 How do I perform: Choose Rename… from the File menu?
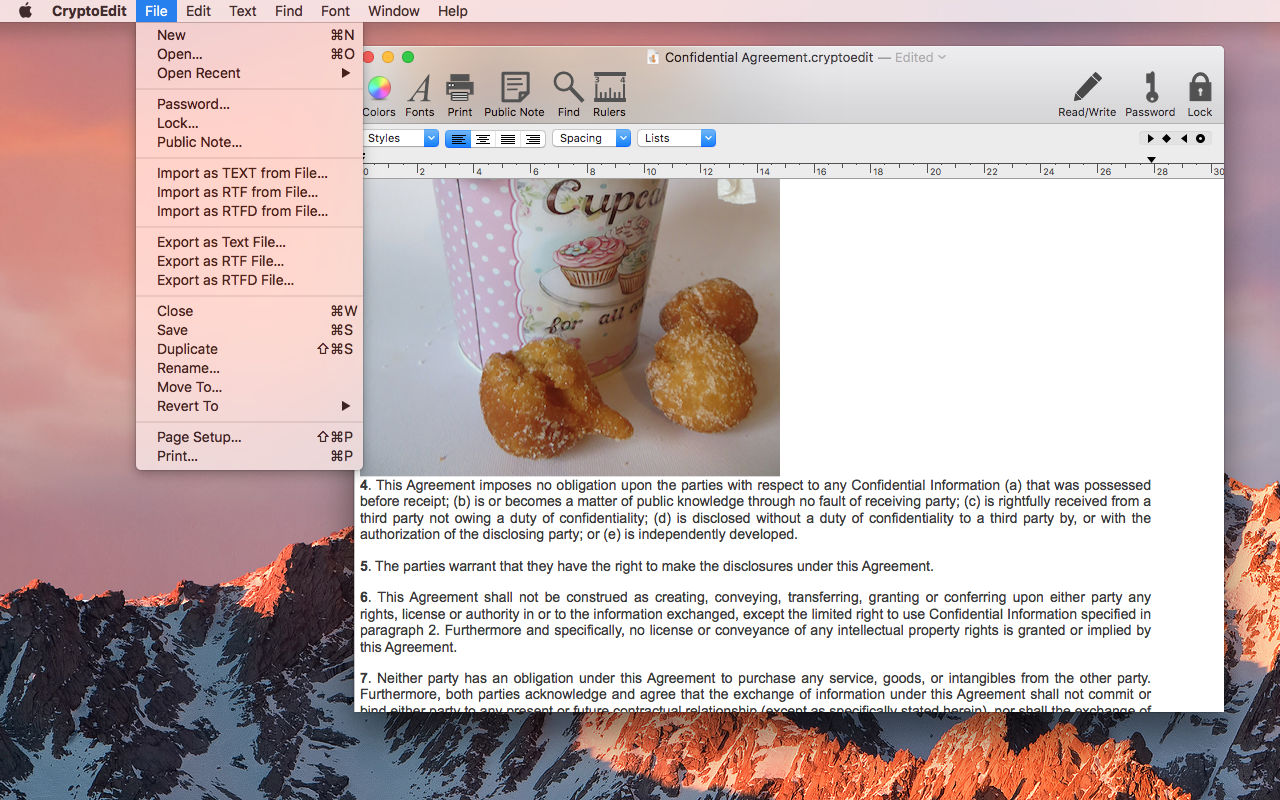(x=249, y=368)
